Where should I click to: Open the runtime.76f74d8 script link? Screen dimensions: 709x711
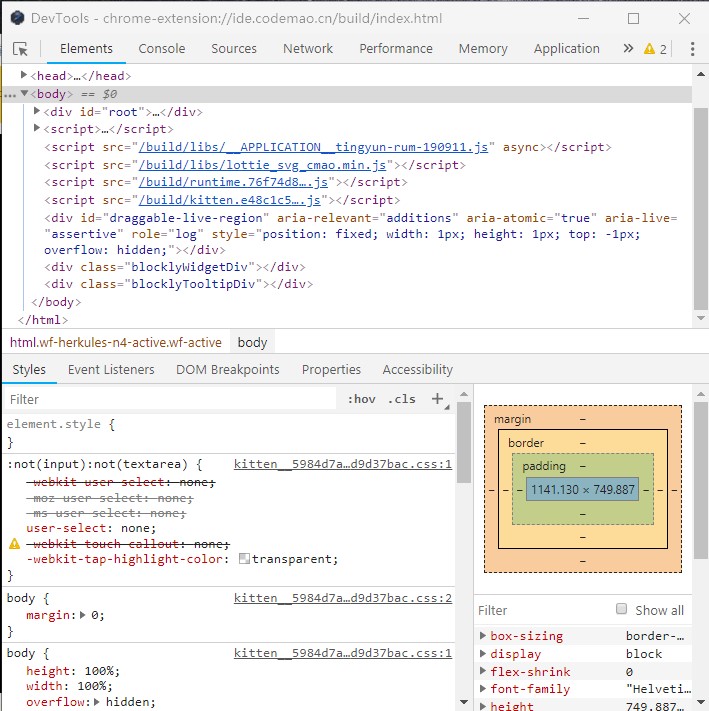[233, 182]
